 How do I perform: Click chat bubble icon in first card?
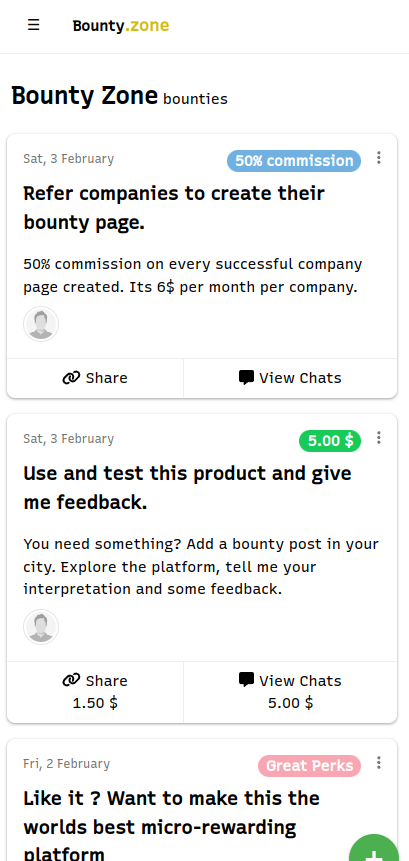point(246,378)
